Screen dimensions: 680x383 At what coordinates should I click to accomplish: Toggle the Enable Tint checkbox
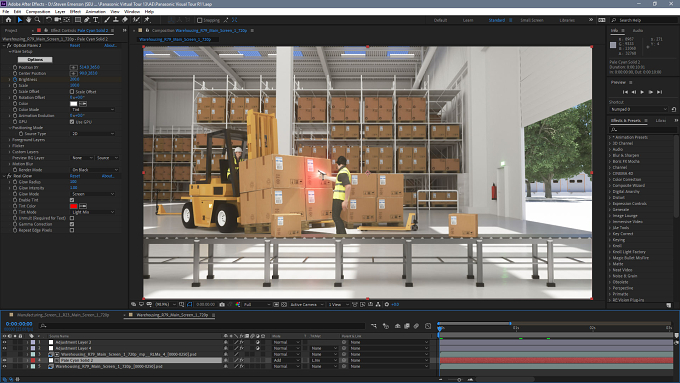click(x=72, y=200)
